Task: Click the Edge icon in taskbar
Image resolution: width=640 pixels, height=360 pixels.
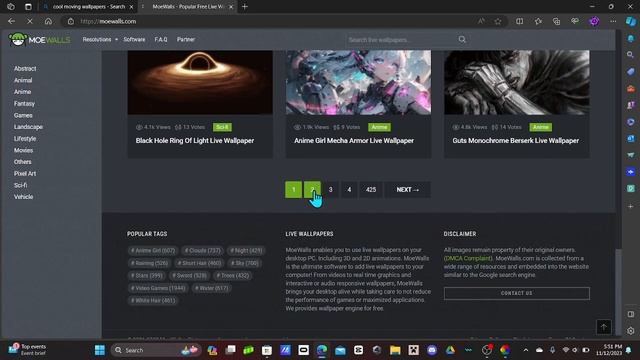Action: pyautogui.click(x=322, y=350)
